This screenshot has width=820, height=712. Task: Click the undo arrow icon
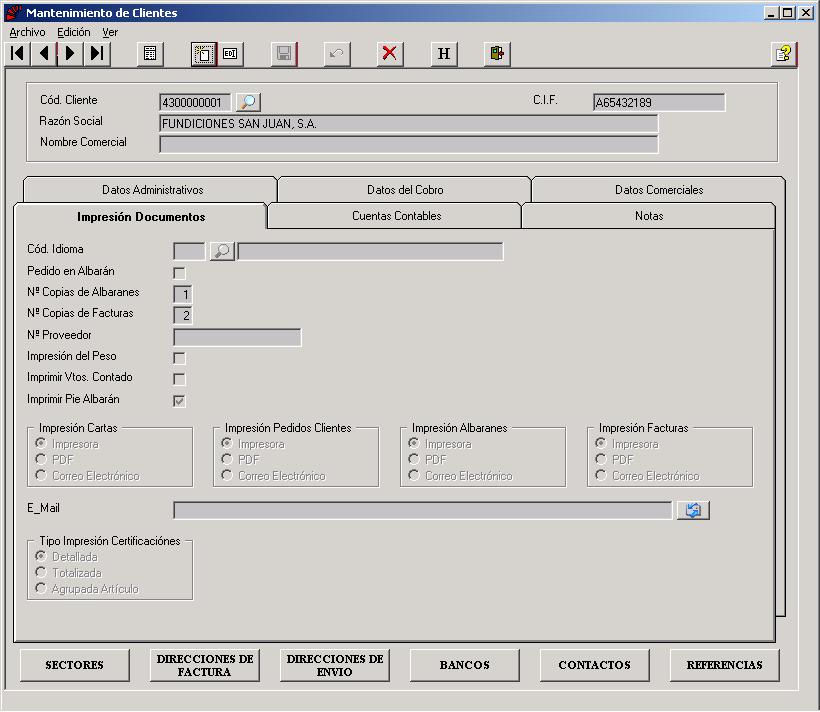pyautogui.click(x=337, y=53)
